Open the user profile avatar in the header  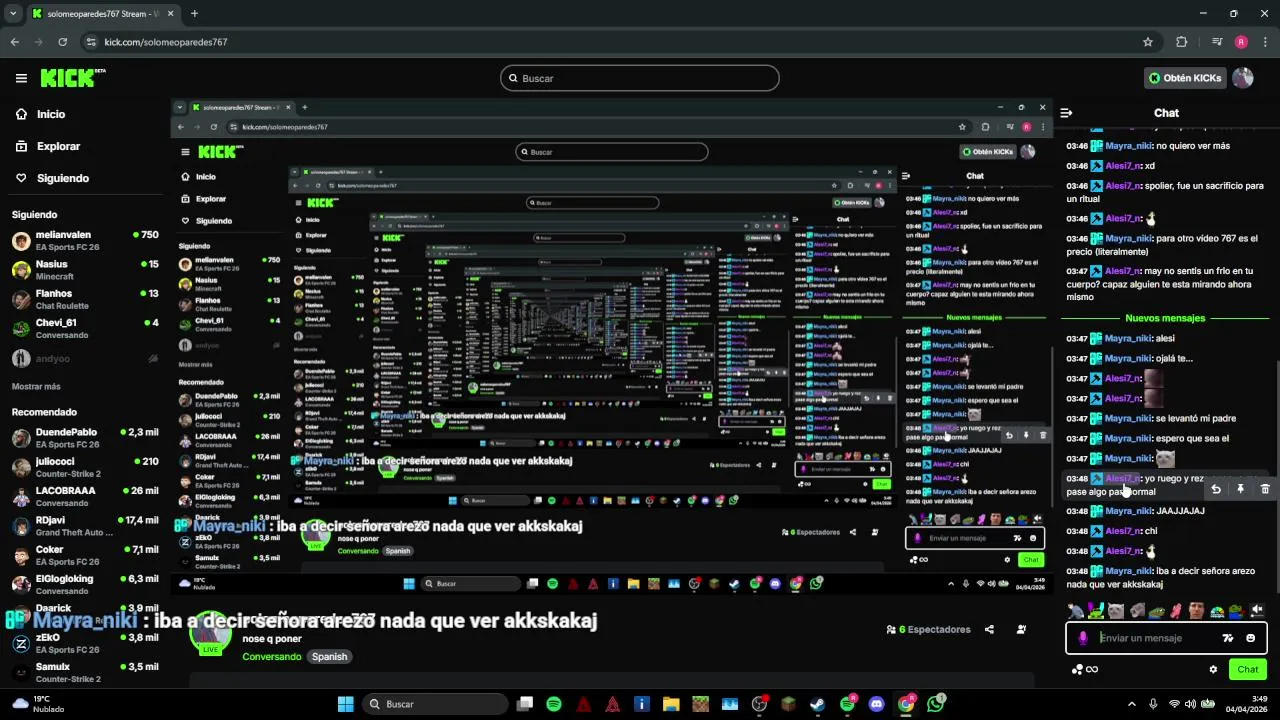pos(1243,78)
